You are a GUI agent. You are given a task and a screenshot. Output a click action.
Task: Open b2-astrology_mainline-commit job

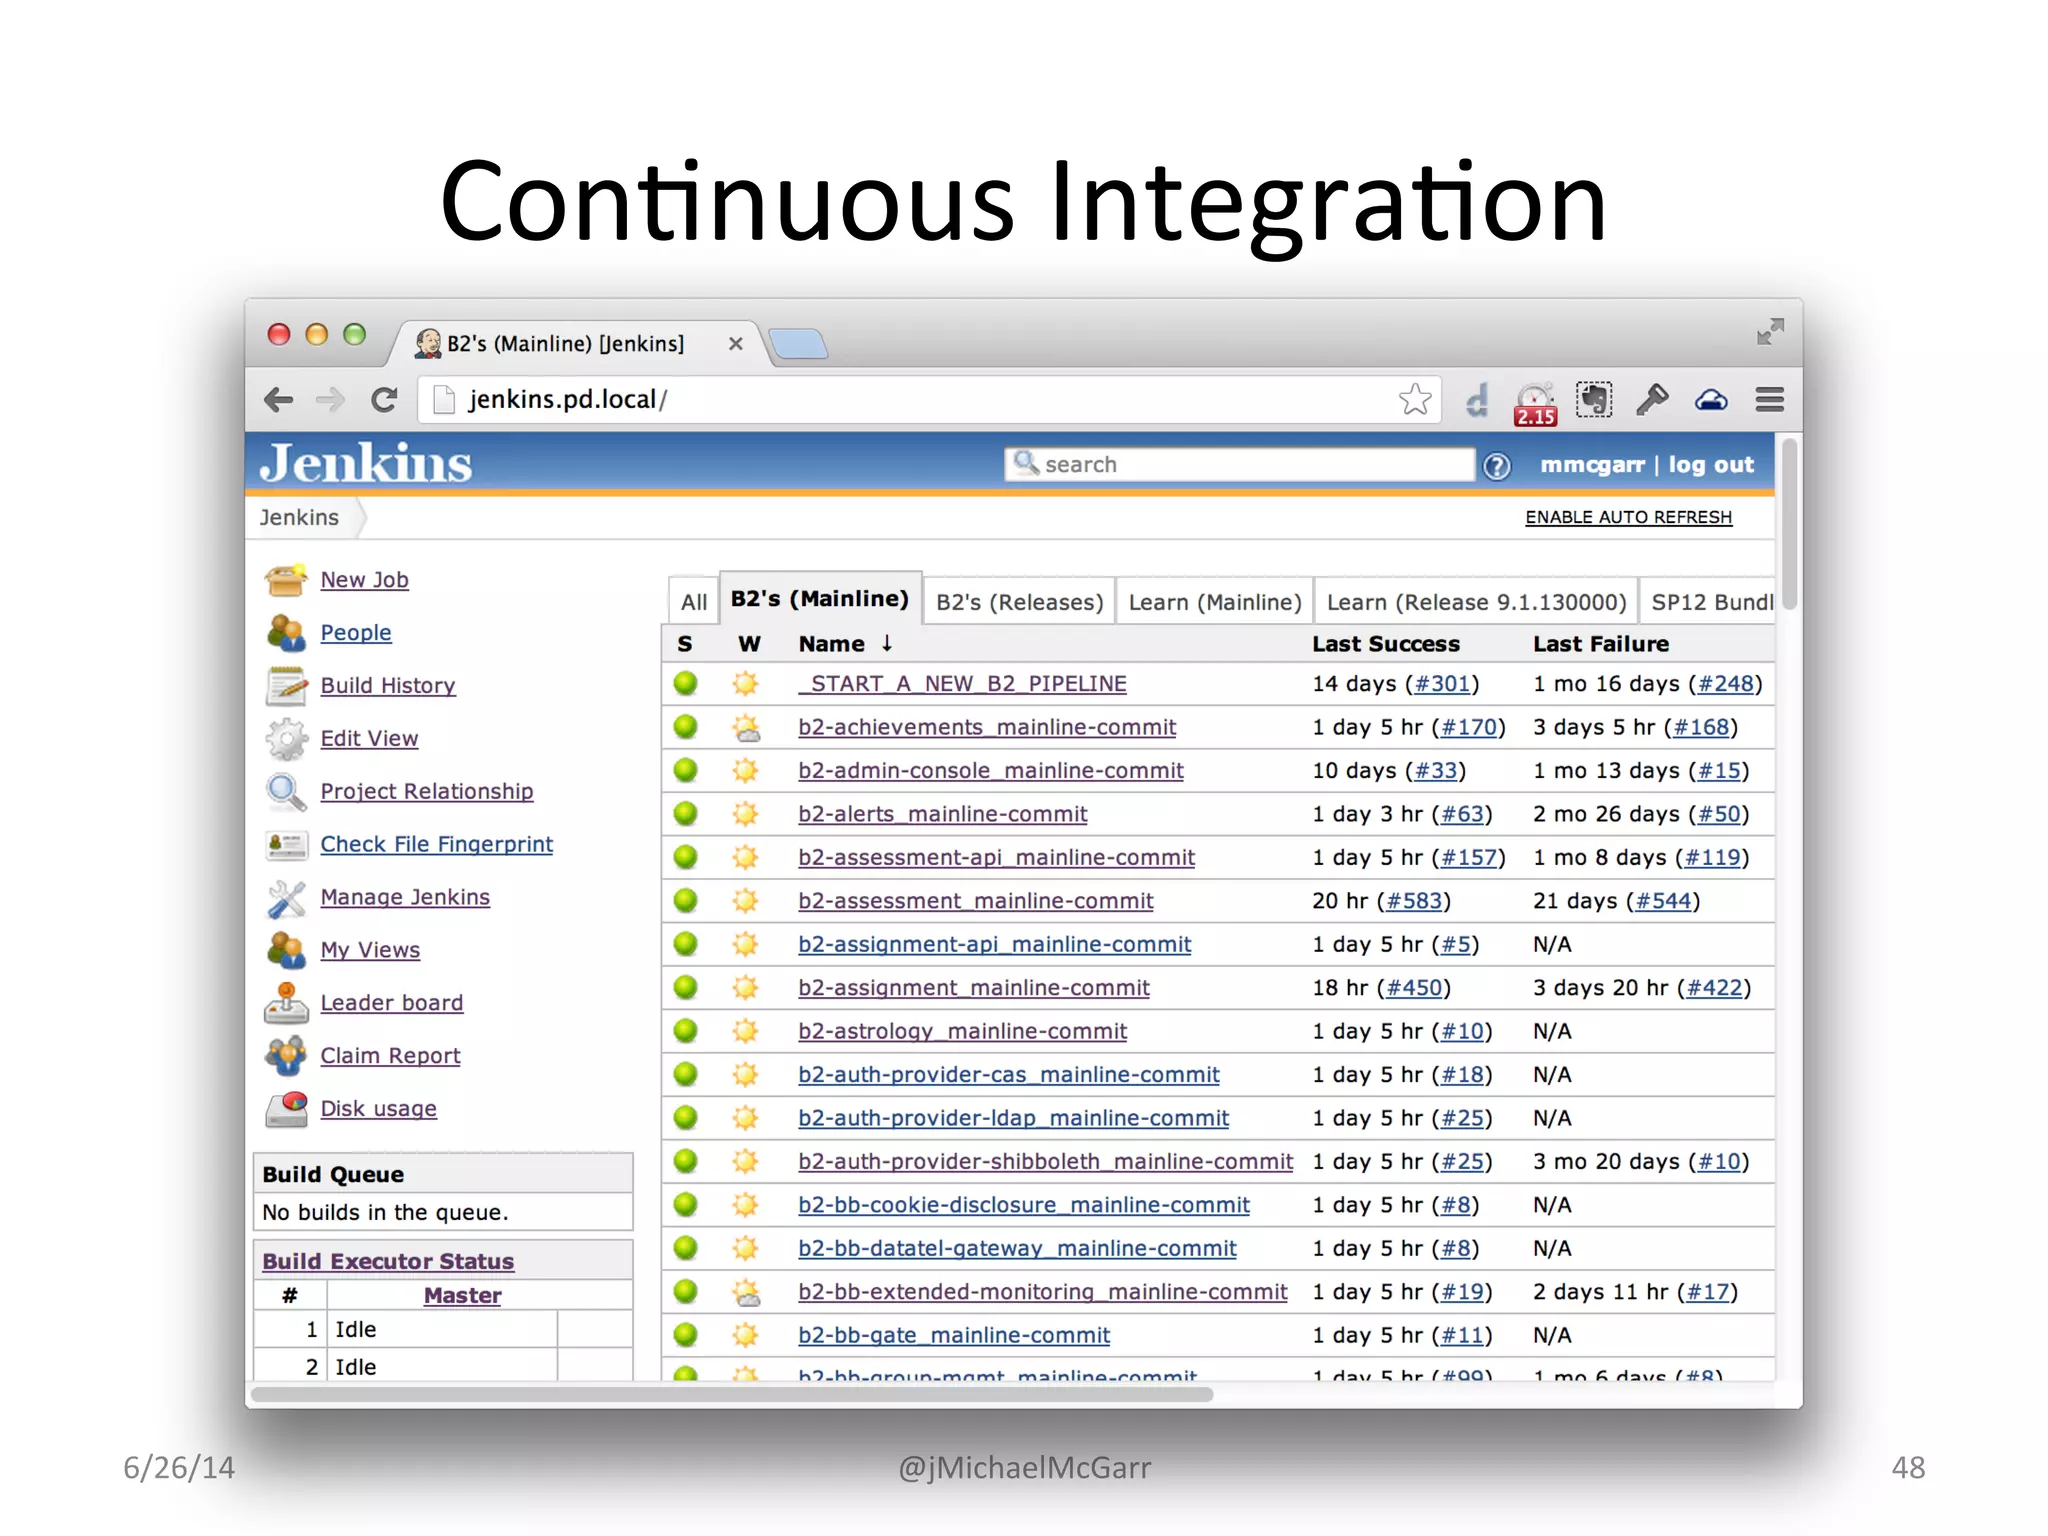point(962,1031)
